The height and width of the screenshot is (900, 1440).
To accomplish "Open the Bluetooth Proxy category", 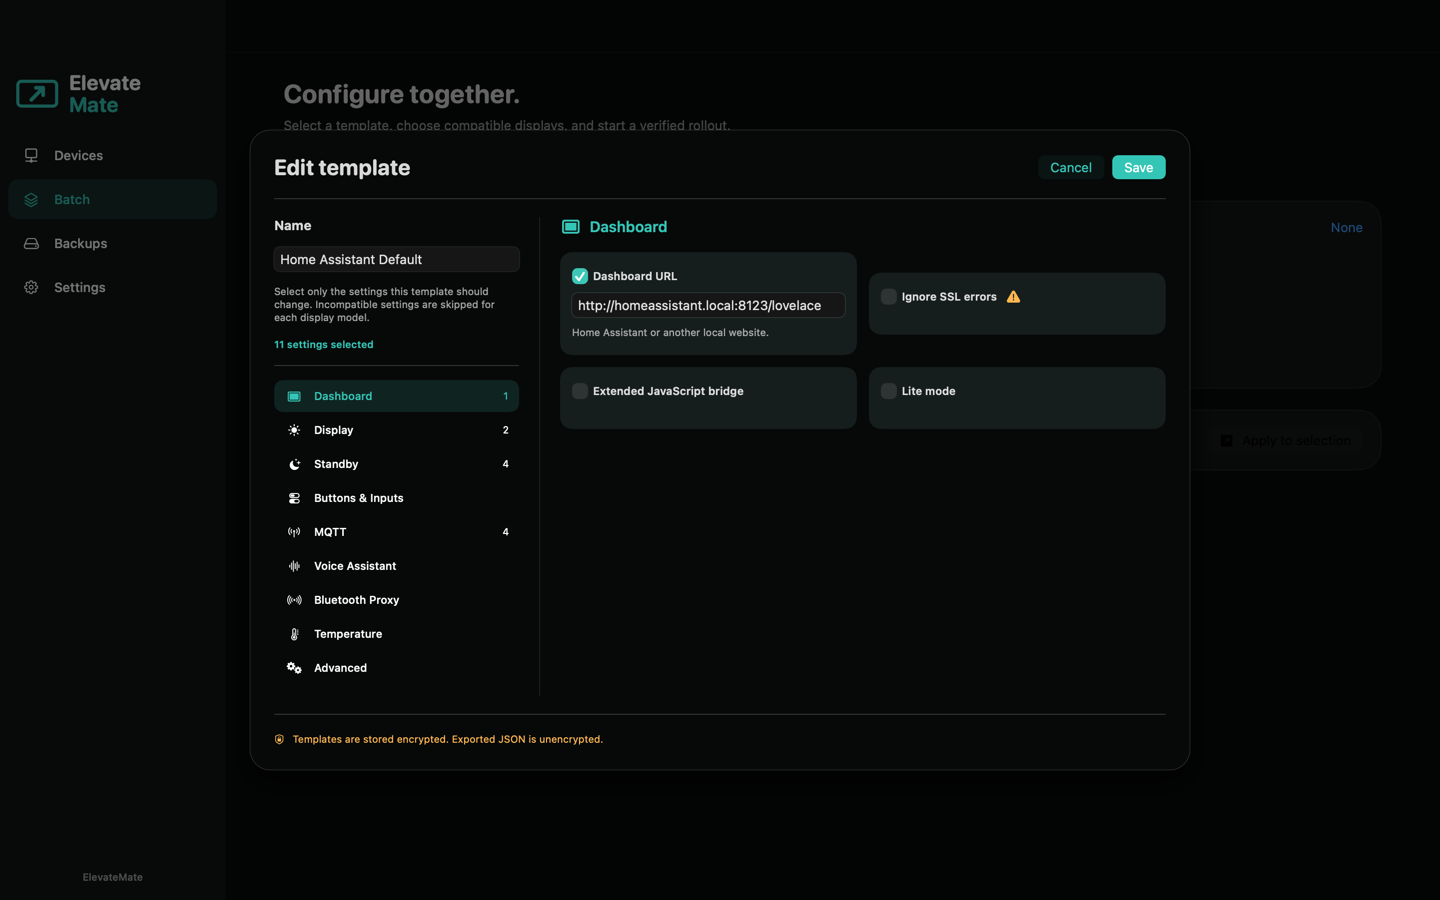I will pos(396,600).
